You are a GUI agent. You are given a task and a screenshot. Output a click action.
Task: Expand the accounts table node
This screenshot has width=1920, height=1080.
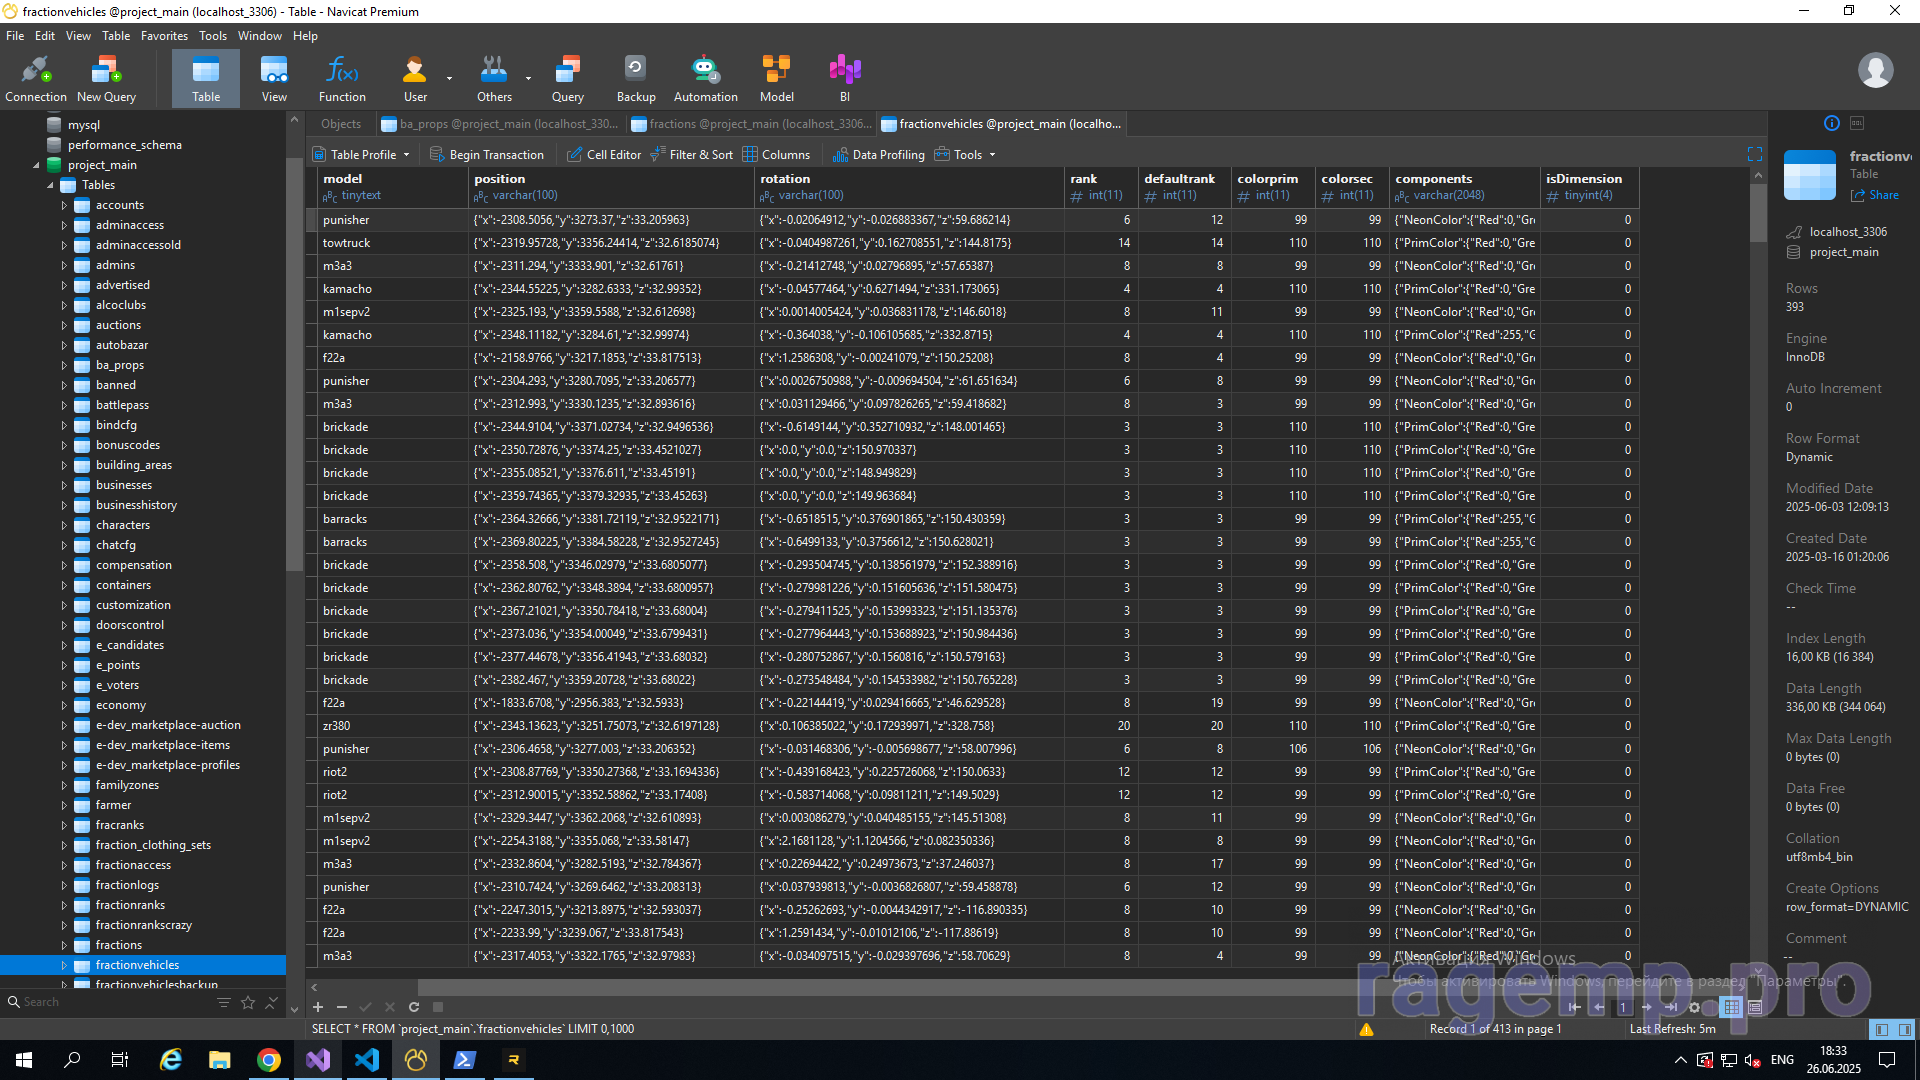click(64, 205)
